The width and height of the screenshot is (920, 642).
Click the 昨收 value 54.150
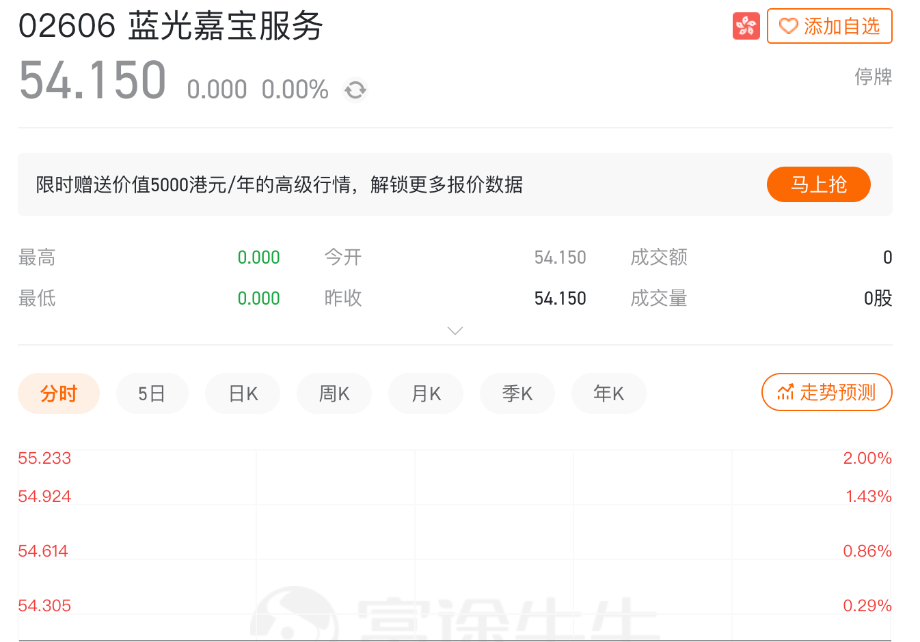560,298
